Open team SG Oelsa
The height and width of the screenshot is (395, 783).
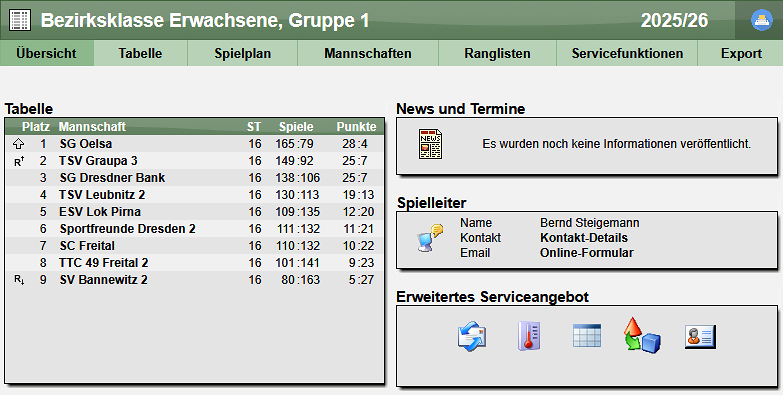click(86, 144)
